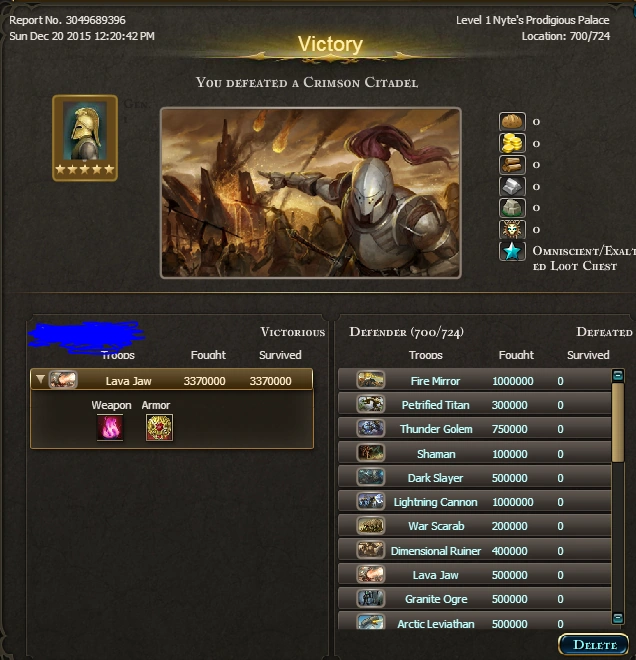The height and width of the screenshot is (660, 636).
Task: Click the defender list scrollbar thumb
Action: (617, 422)
